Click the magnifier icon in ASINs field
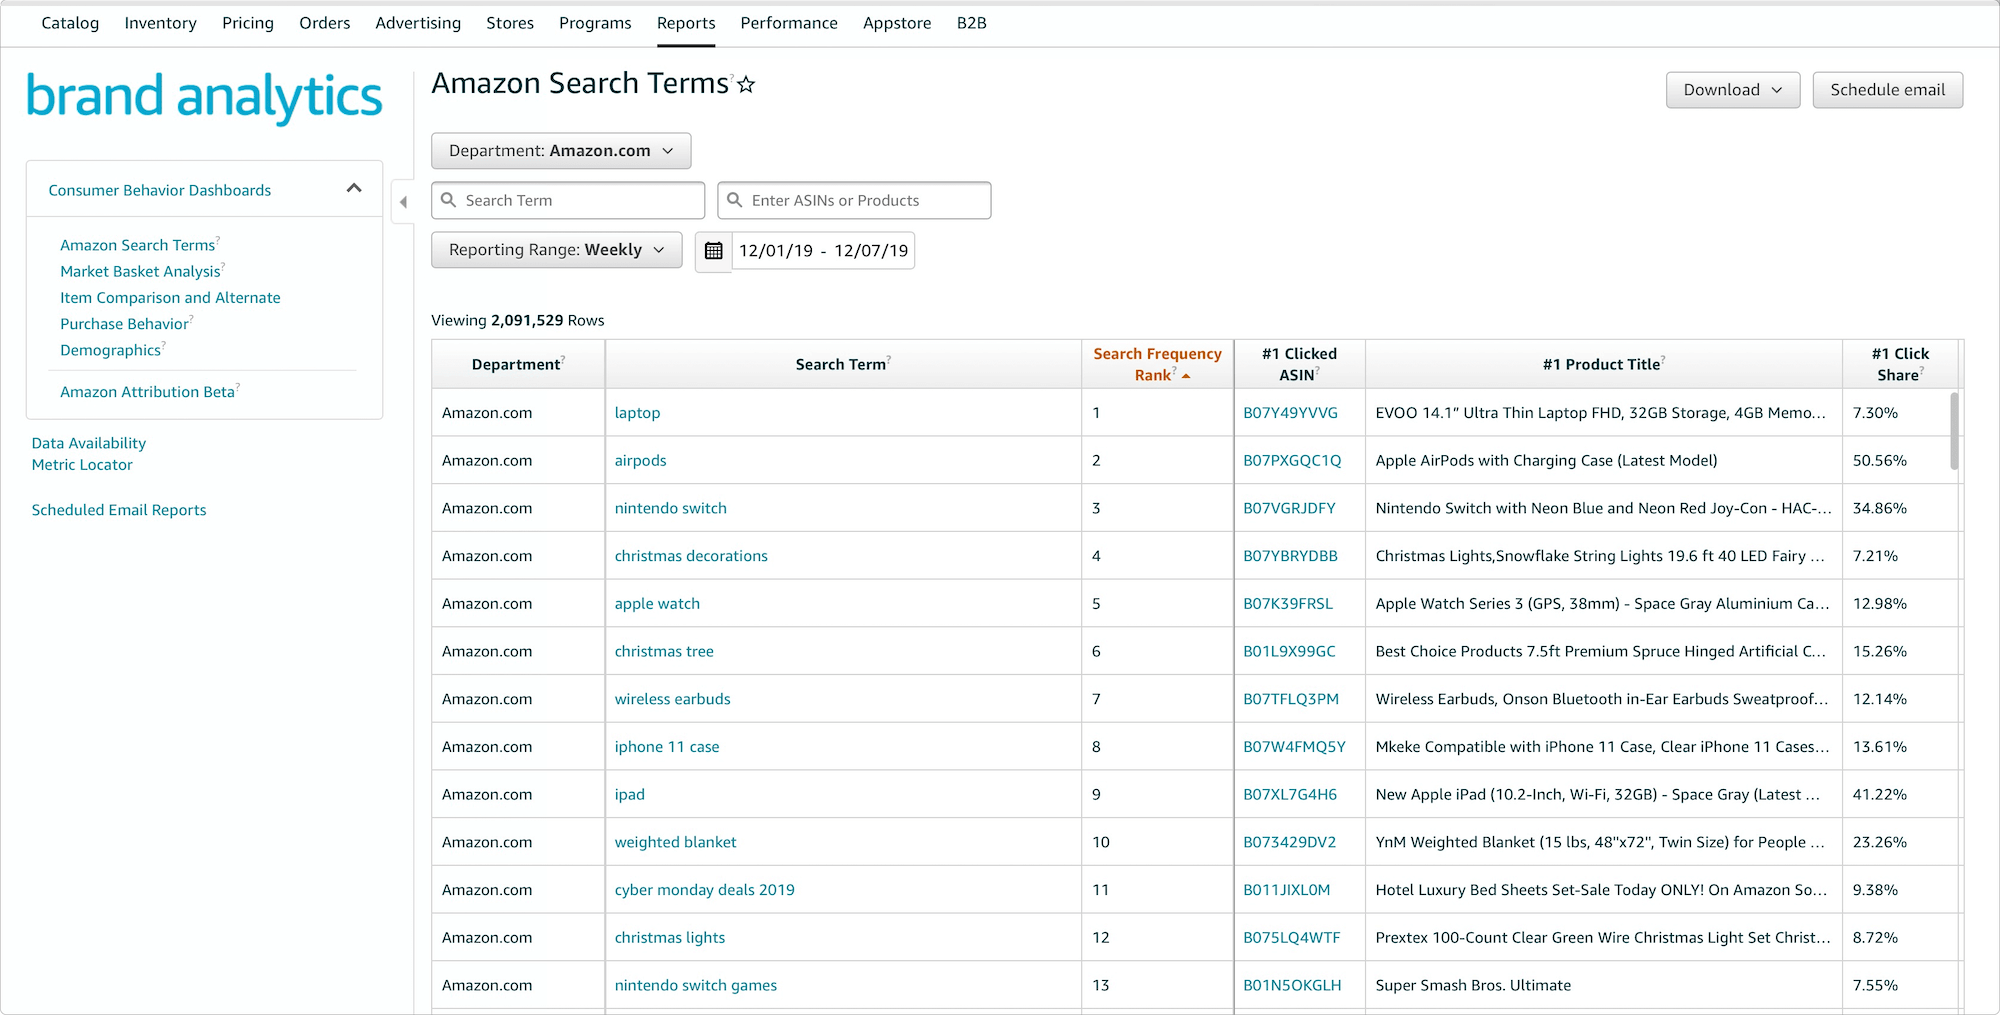Image resolution: width=2000 pixels, height=1015 pixels. 735,200
